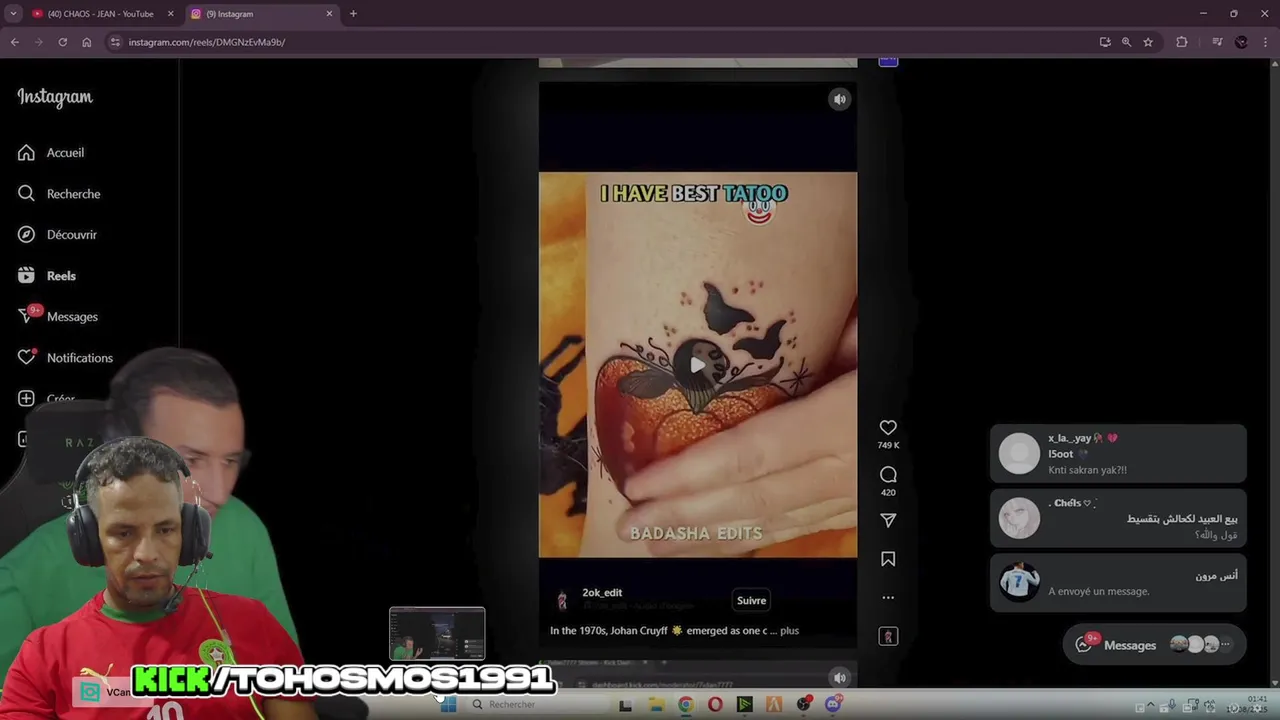Open File Explorer from taskbar
The height and width of the screenshot is (720, 1280).
[x=656, y=705]
